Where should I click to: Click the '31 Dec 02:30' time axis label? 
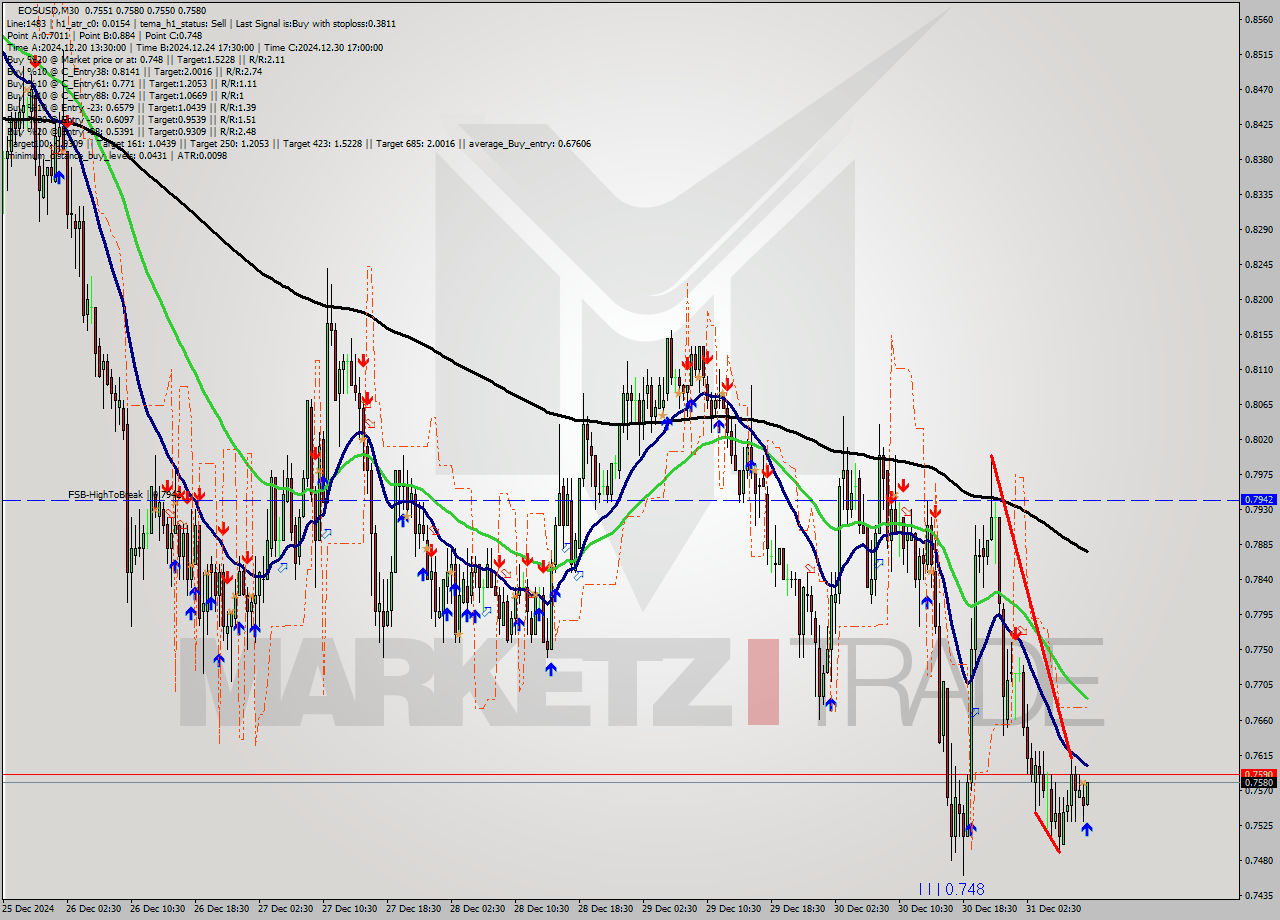tap(1053, 909)
